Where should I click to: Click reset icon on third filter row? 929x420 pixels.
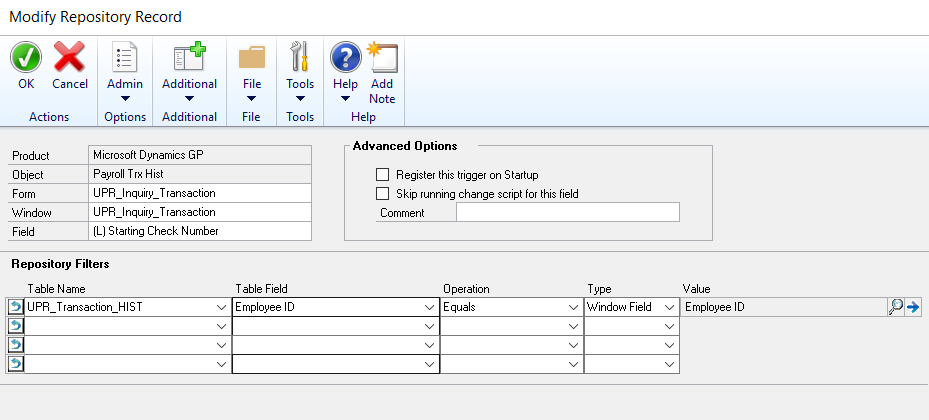click(x=15, y=345)
